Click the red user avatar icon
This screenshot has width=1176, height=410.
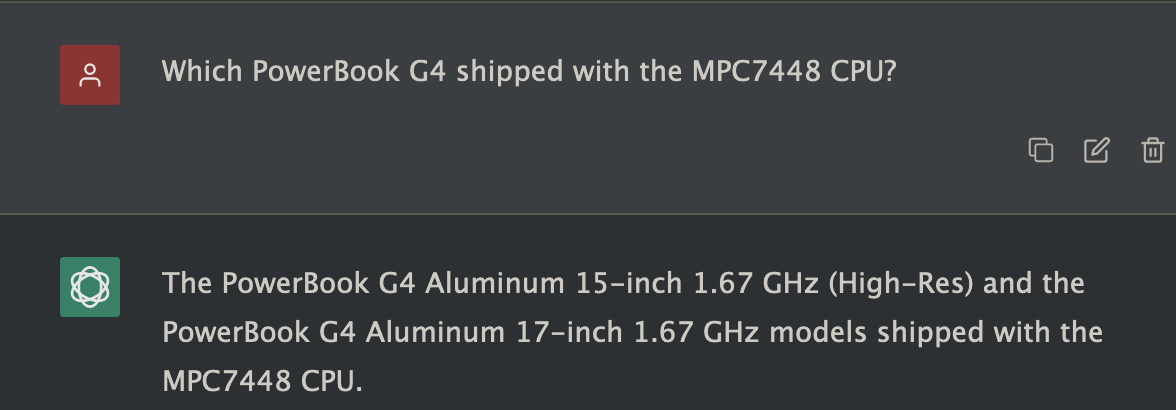click(x=90, y=75)
